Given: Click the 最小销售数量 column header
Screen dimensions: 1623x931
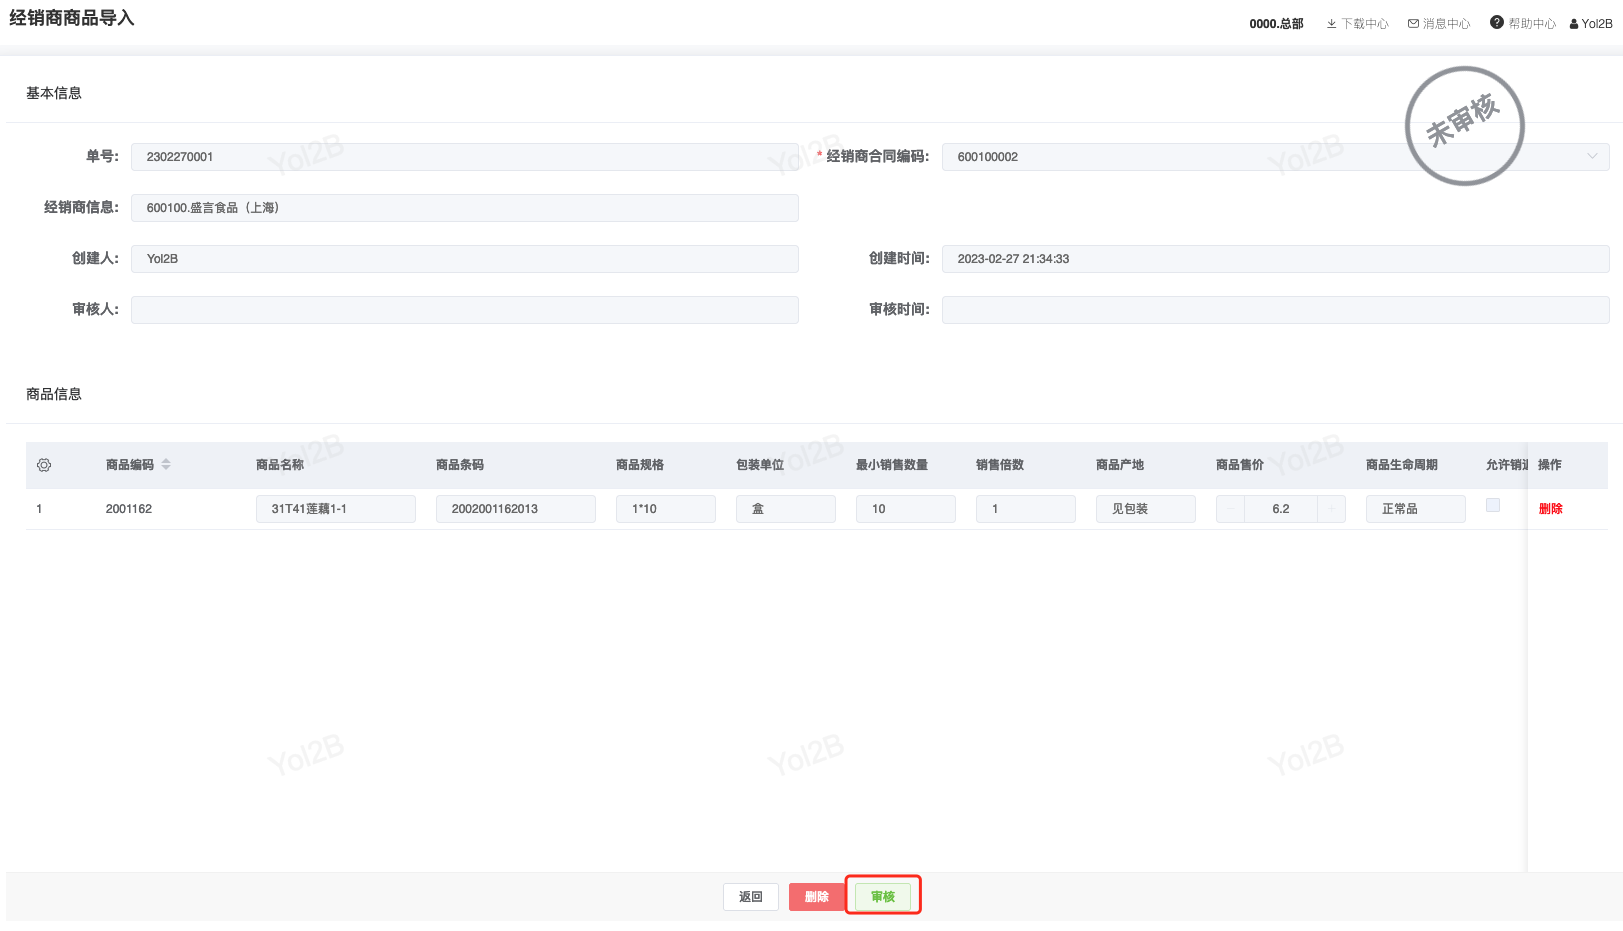Looking at the screenshot, I should [892, 465].
